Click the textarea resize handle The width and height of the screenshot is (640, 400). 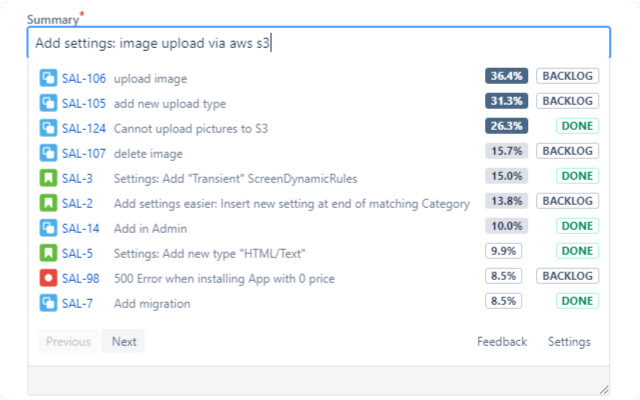coord(603,388)
